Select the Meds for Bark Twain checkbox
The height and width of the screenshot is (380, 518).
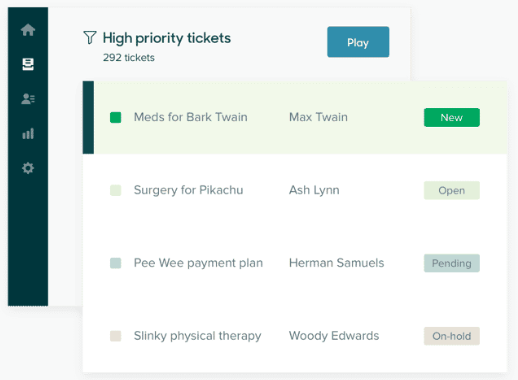point(116,117)
